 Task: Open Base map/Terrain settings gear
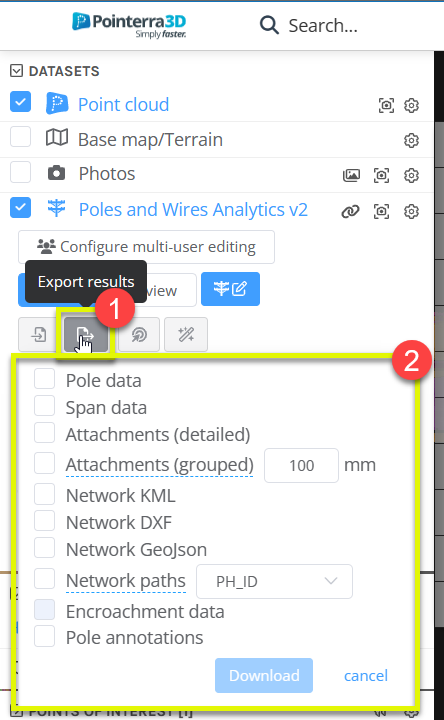coord(411,140)
